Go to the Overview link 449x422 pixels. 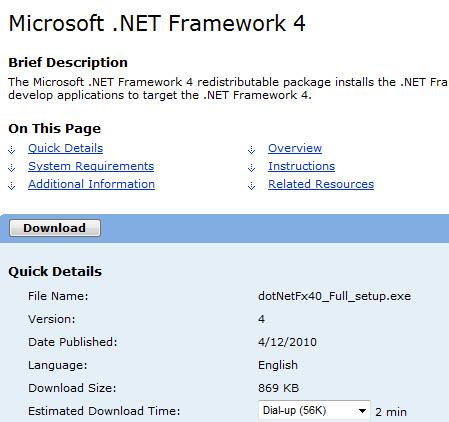[x=295, y=148]
